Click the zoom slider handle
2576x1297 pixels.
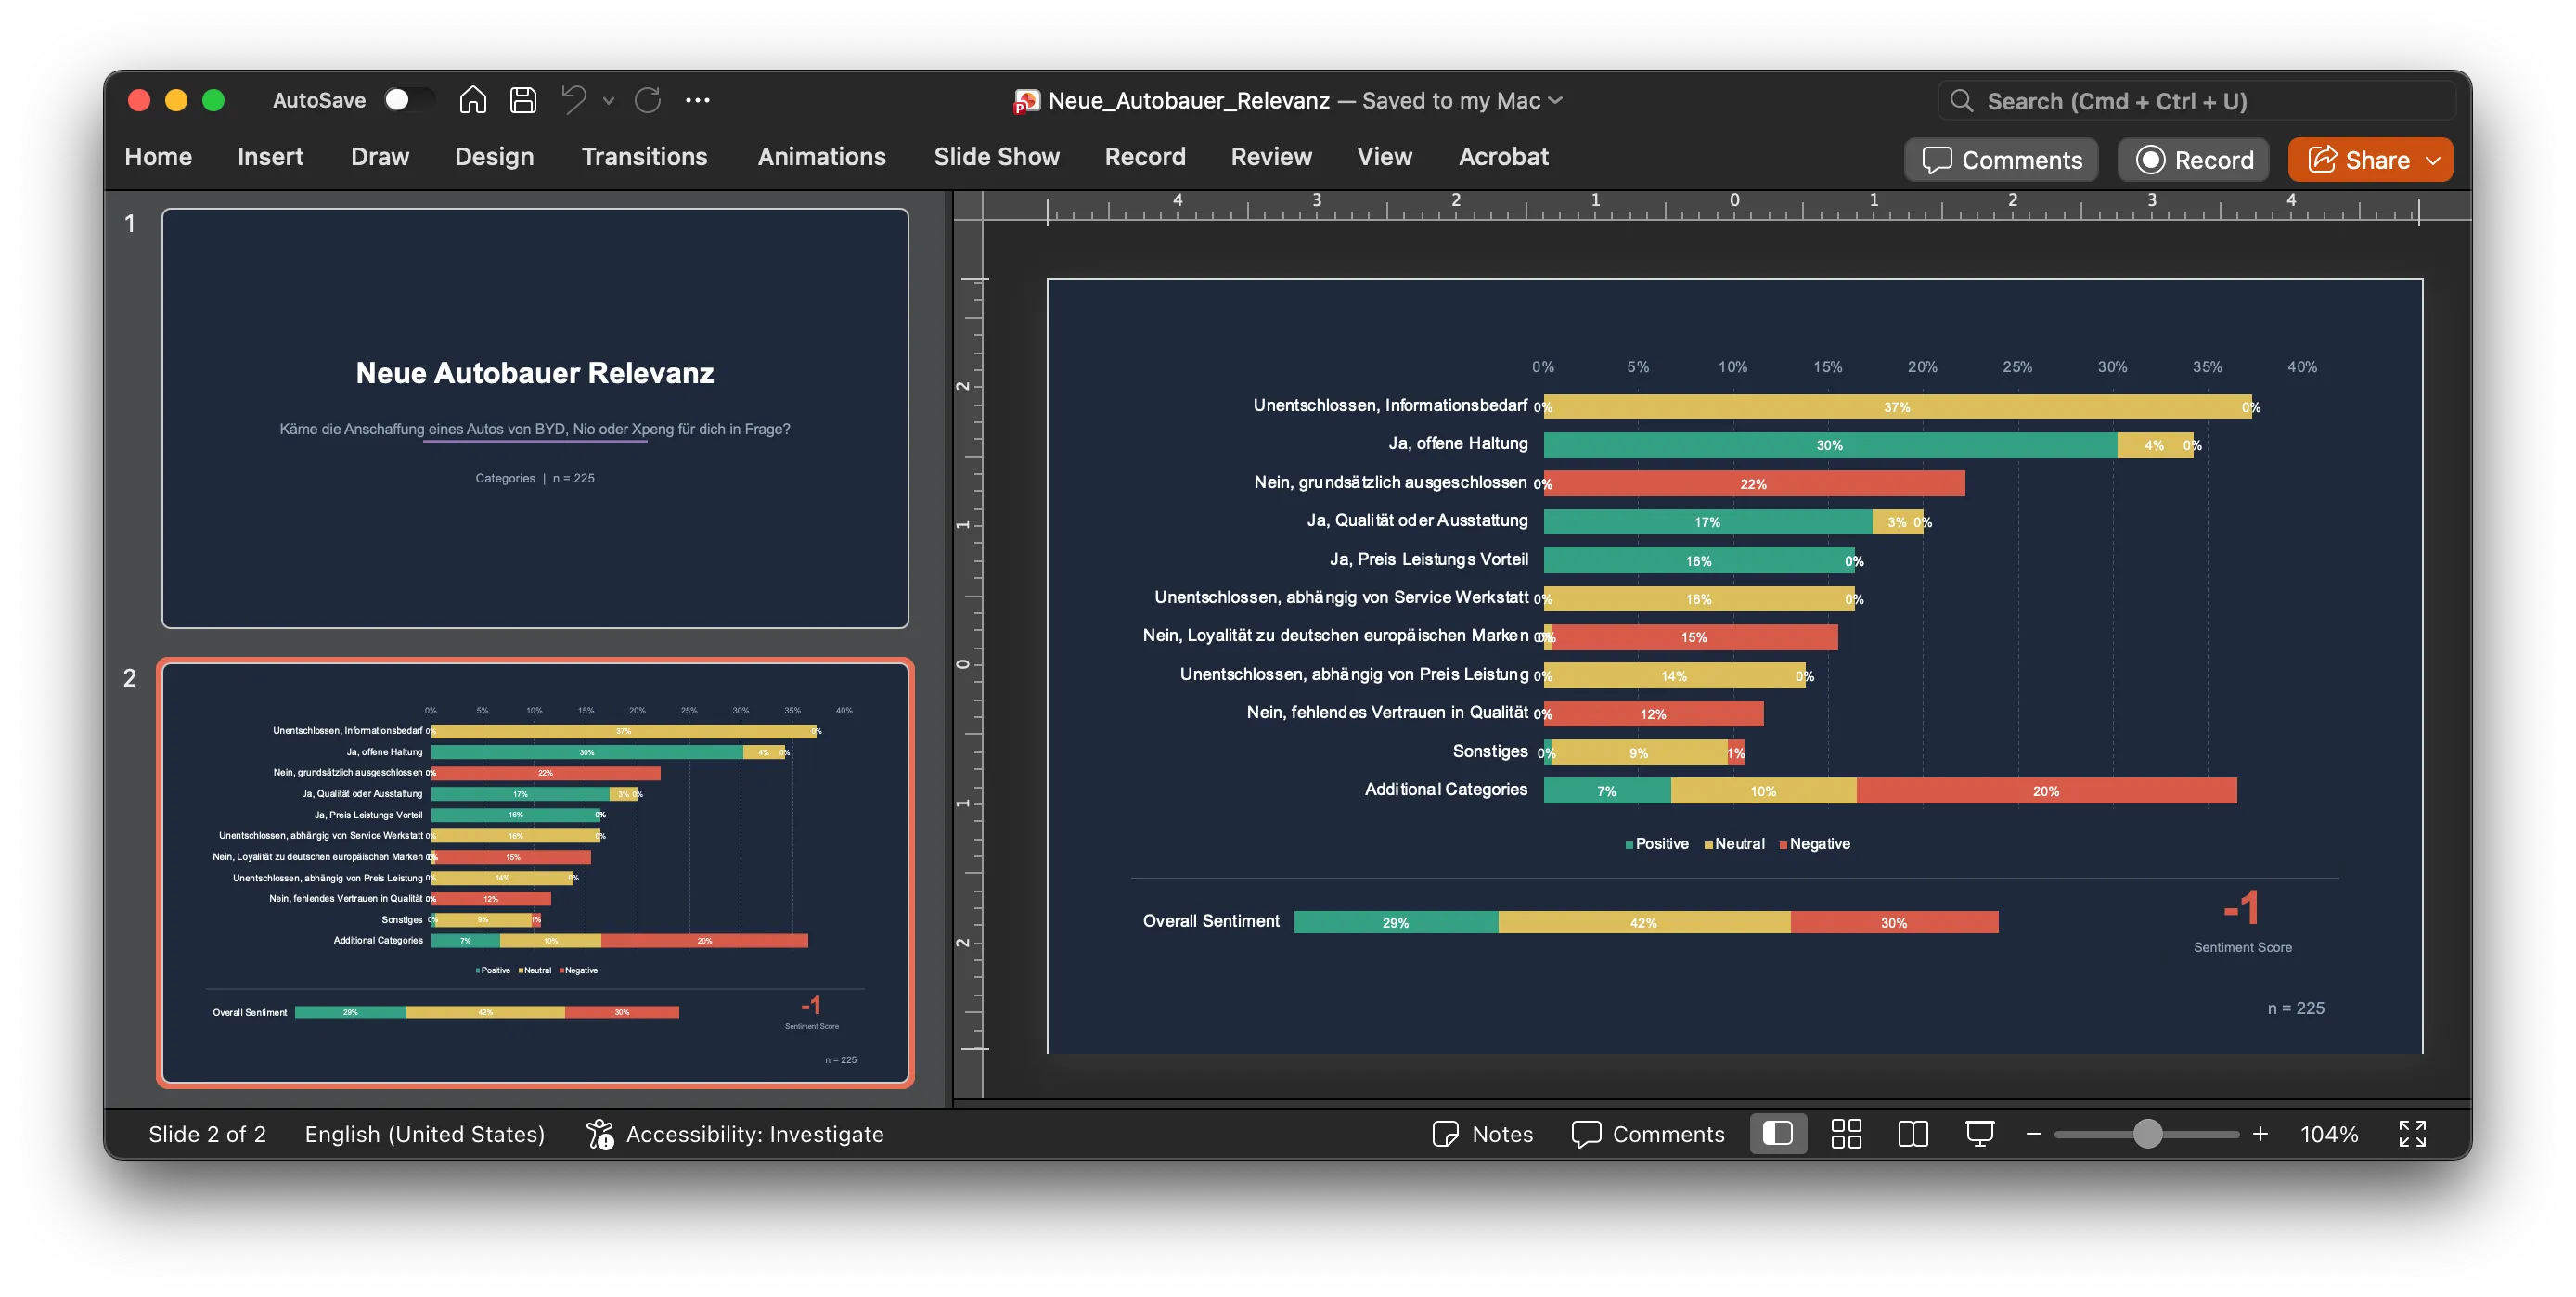[2147, 1133]
